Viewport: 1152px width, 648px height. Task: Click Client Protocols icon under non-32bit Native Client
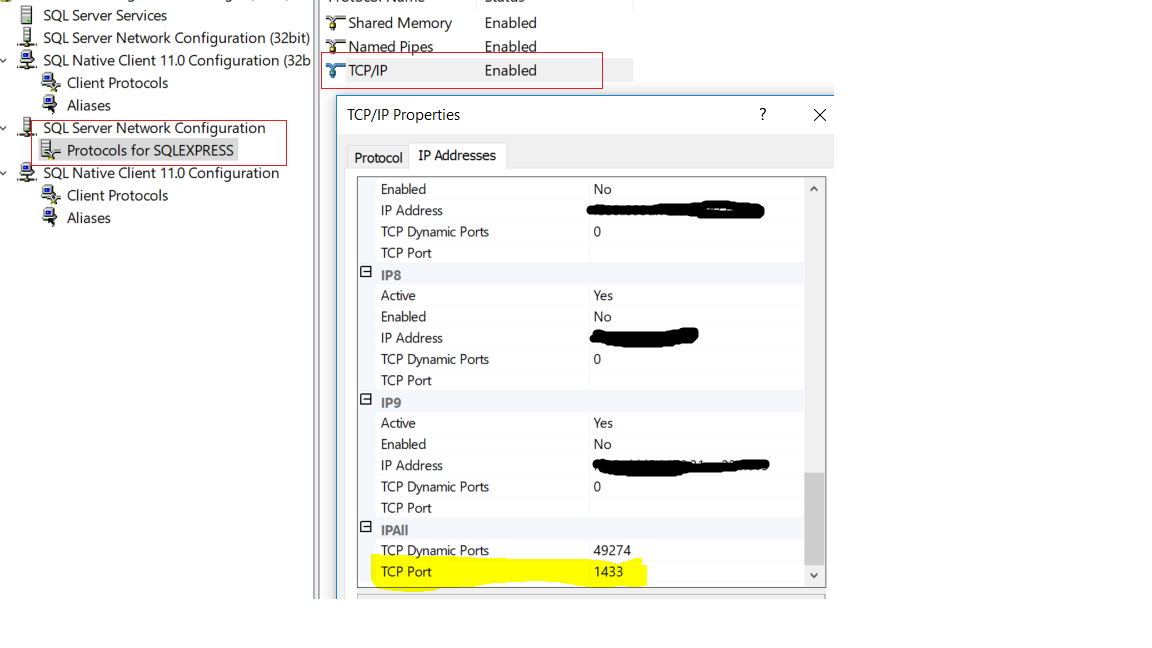(51, 195)
